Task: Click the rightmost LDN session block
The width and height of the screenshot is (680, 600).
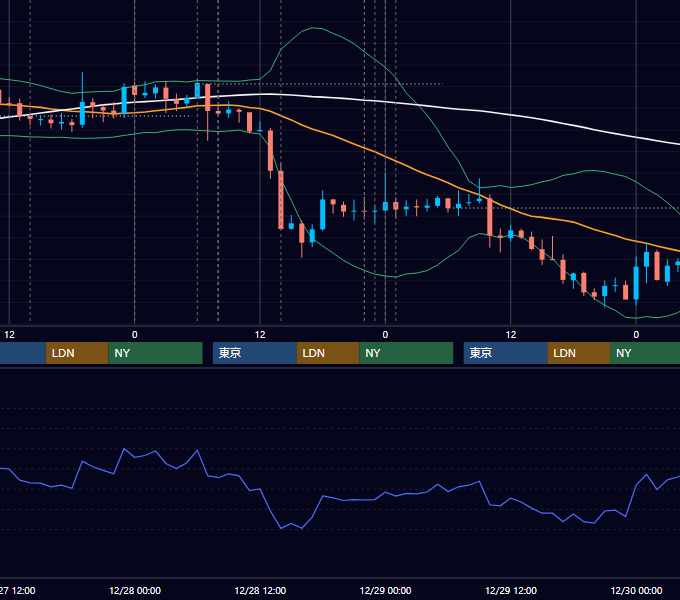Action: (579, 353)
